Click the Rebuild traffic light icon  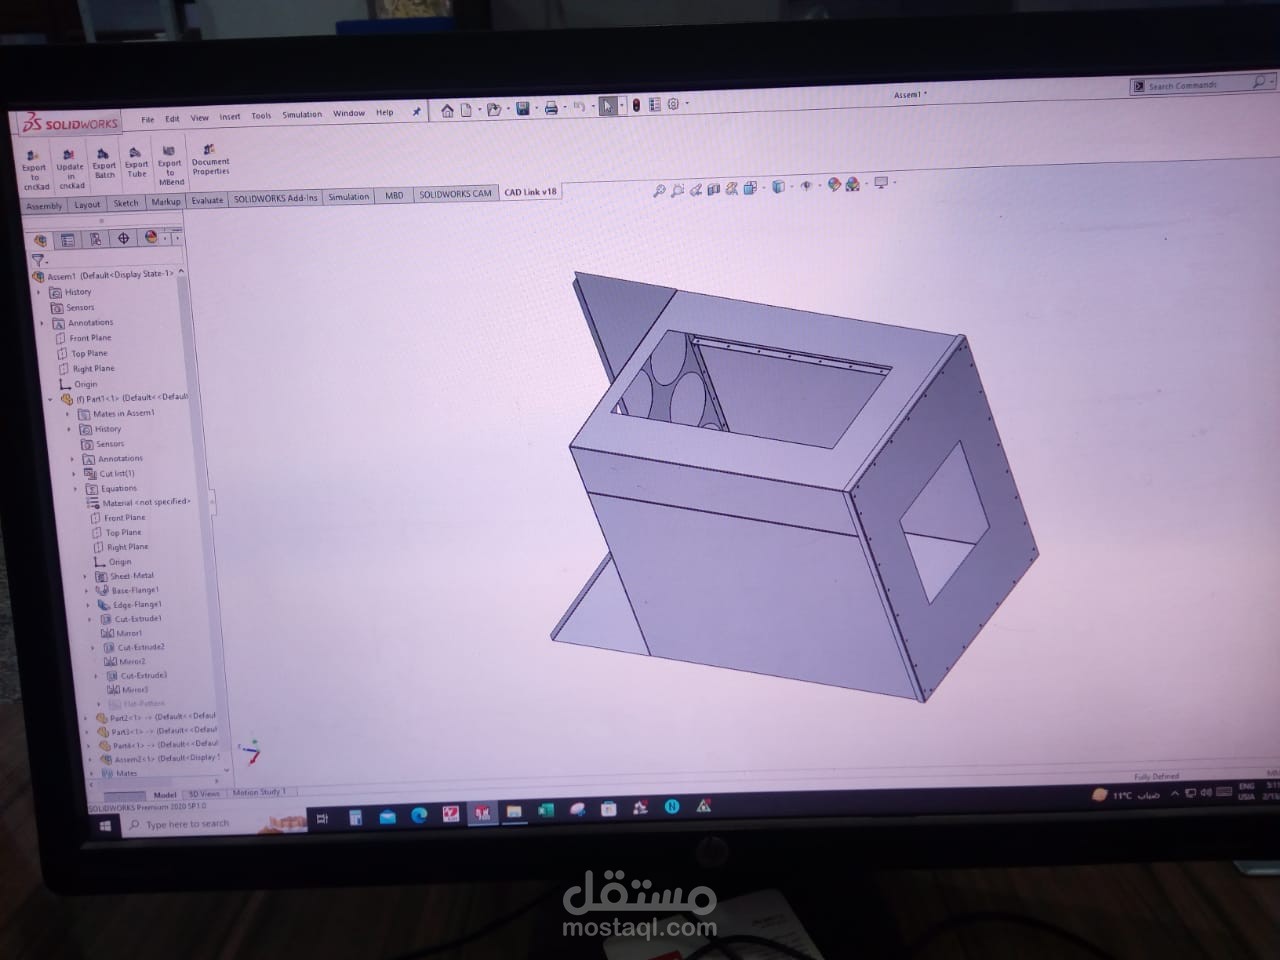[x=636, y=105]
